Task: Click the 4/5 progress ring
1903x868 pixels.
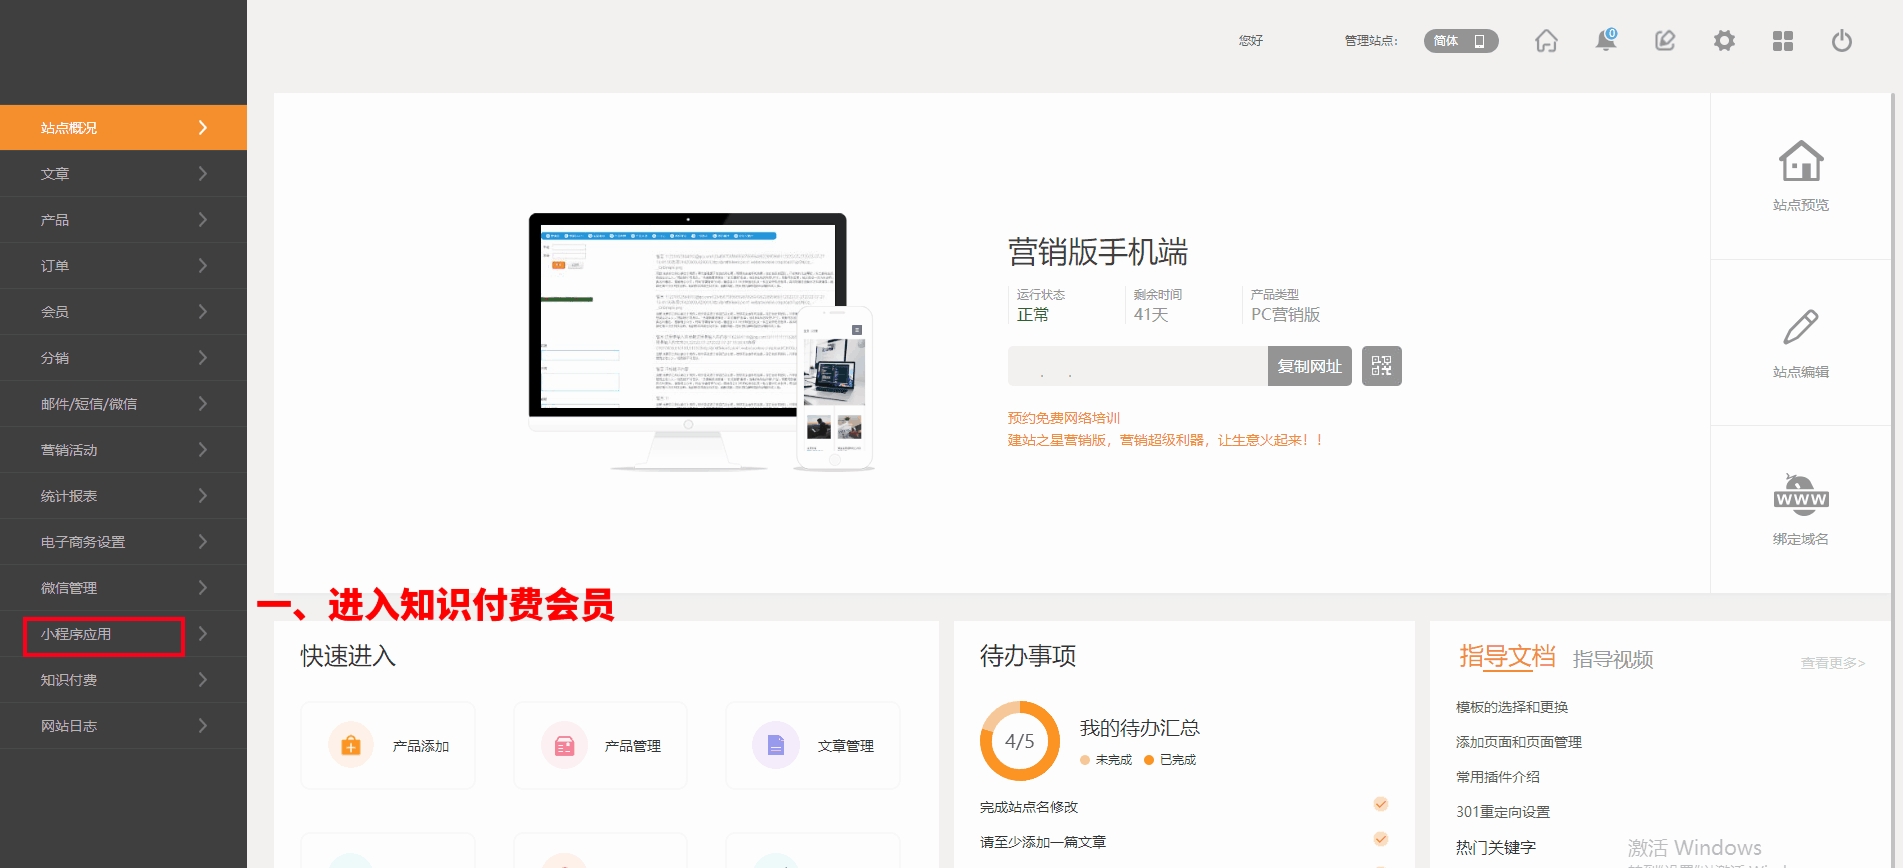Action: [x=1019, y=741]
